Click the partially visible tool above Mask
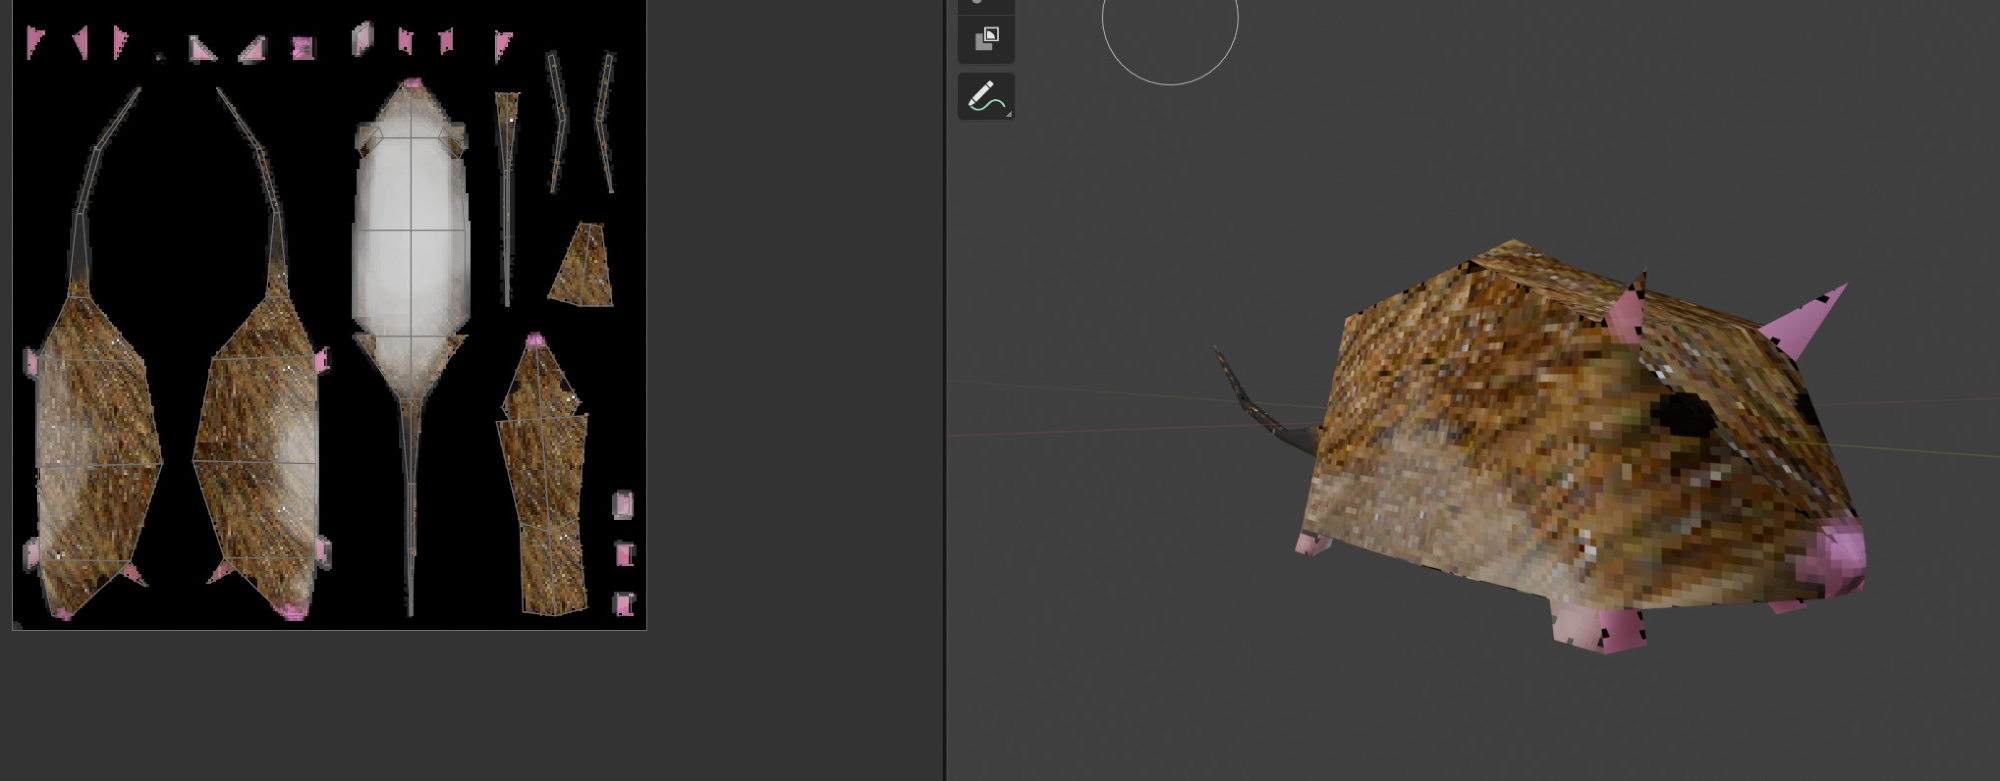The width and height of the screenshot is (2000, 781). (x=986, y=4)
